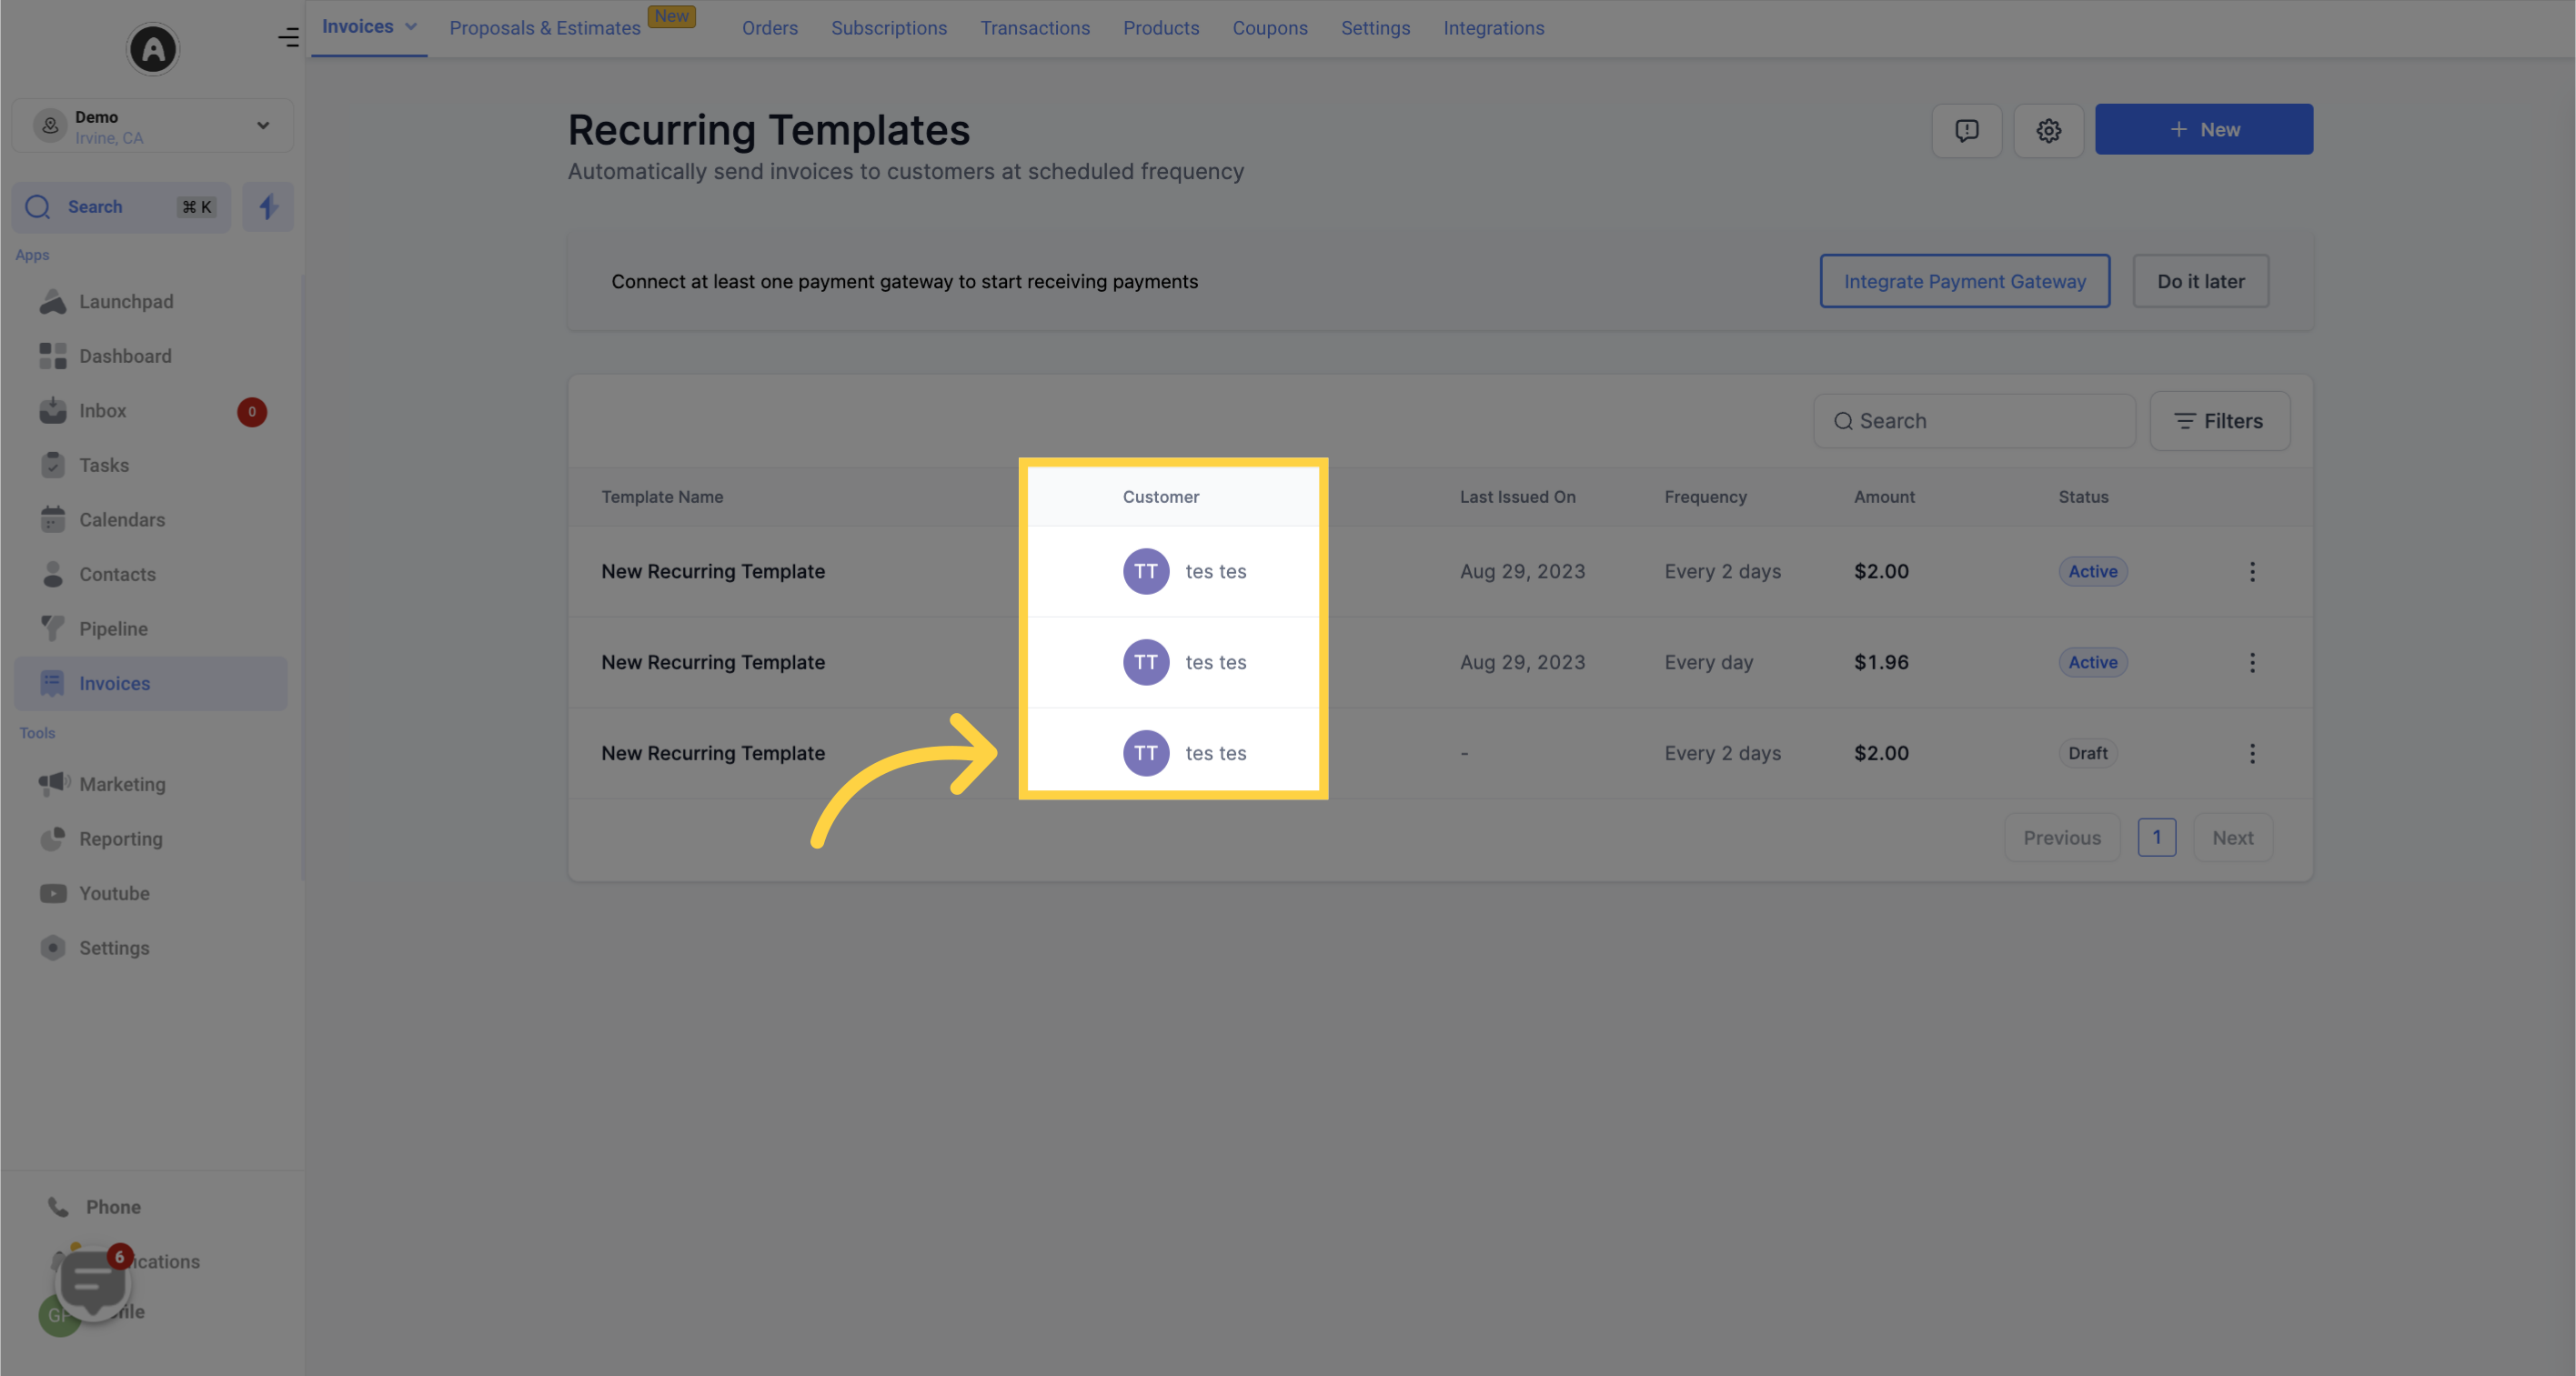
Task: Open the three-dot menu for first template
Action: point(2252,570)
